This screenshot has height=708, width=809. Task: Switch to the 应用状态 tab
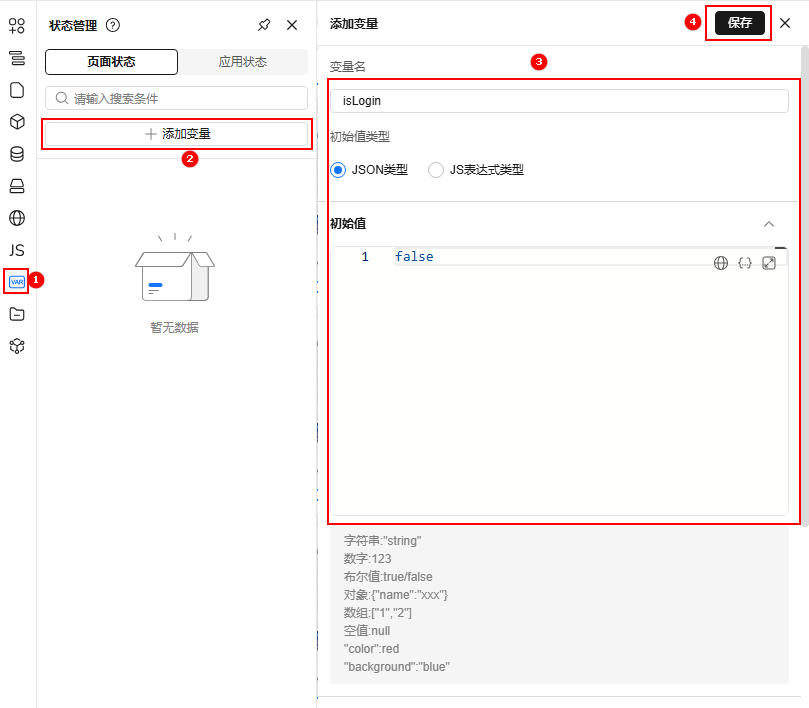(243, 62)
